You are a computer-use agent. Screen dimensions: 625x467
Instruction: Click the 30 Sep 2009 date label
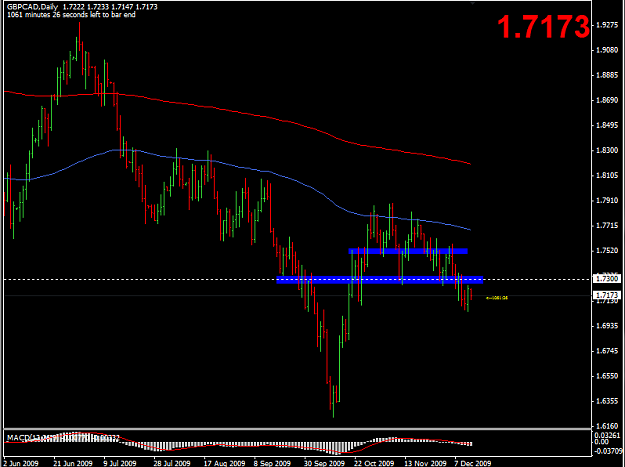coord(324,463)
